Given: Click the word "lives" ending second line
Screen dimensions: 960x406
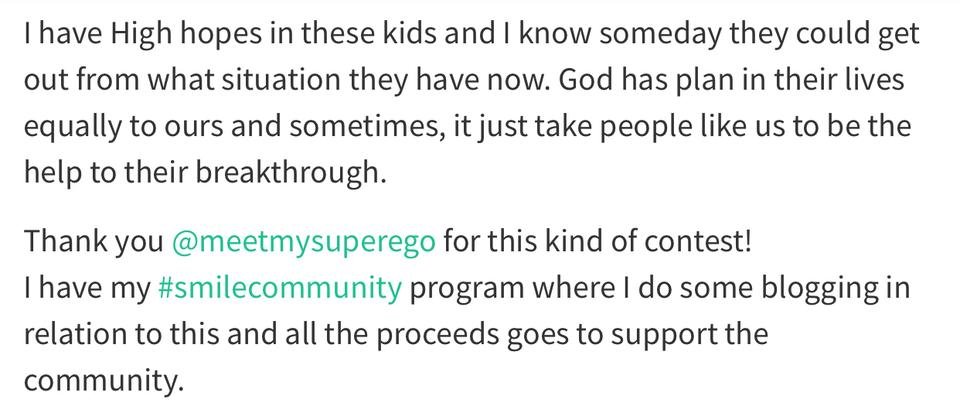Looking at the screenshot, I should coord(873,80).
